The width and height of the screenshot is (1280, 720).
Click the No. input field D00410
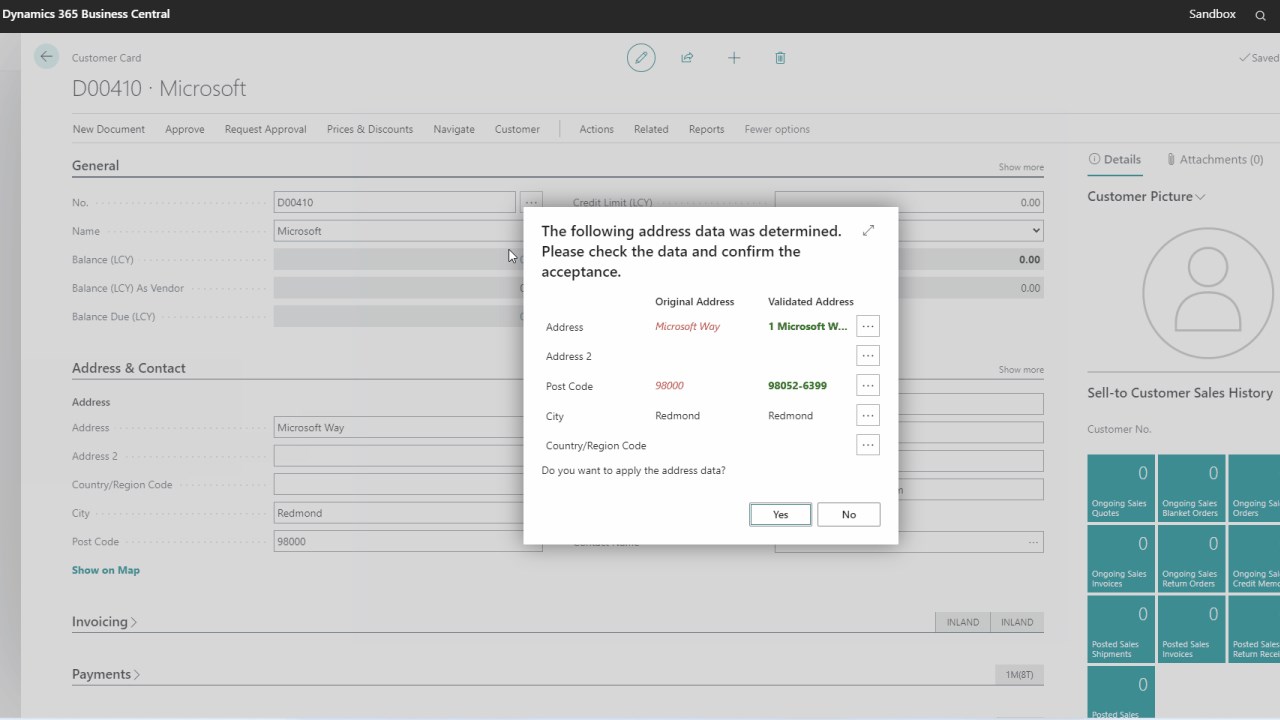pyautogui.click(x=395, y=202)
